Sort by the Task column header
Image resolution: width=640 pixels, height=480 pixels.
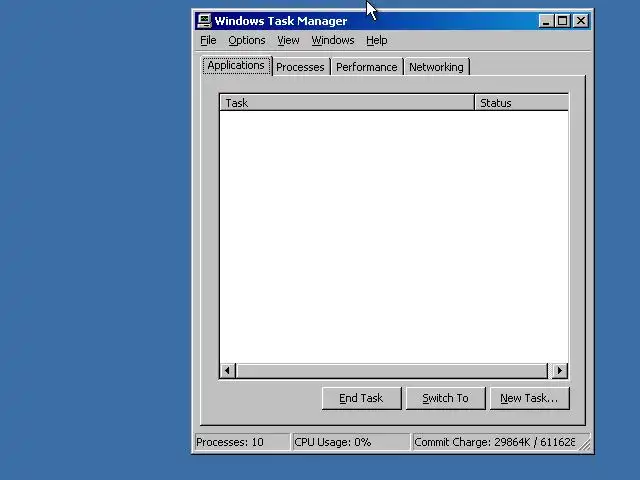347,102
